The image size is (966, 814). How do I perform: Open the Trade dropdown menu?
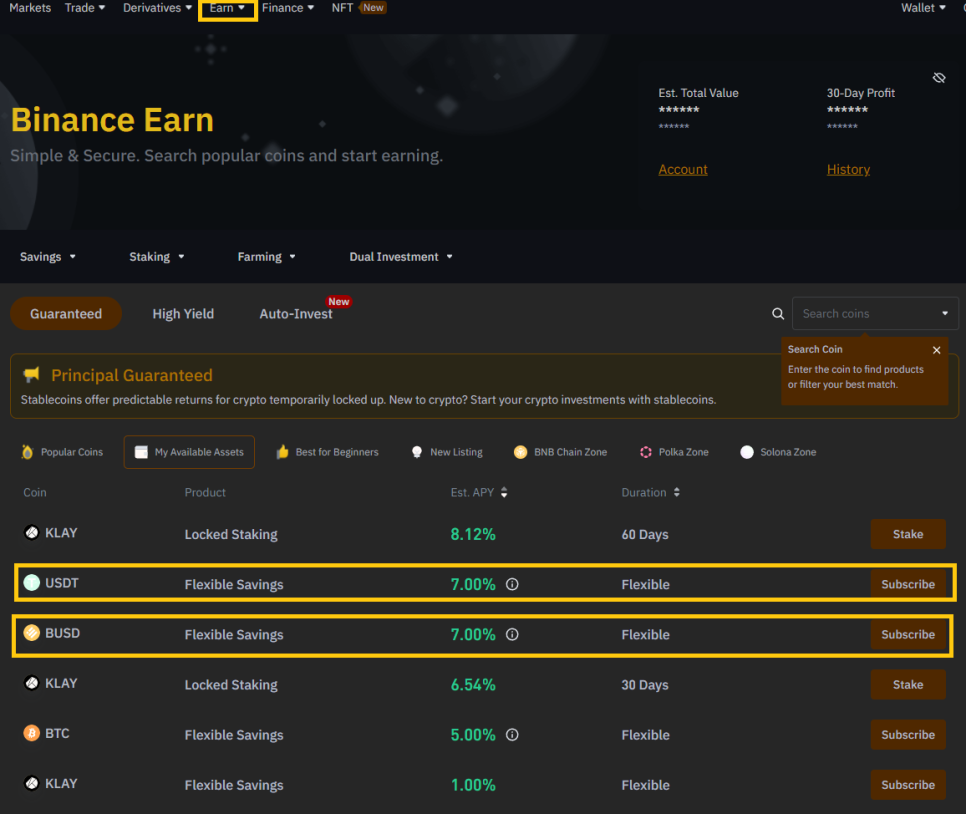[85, 8]
